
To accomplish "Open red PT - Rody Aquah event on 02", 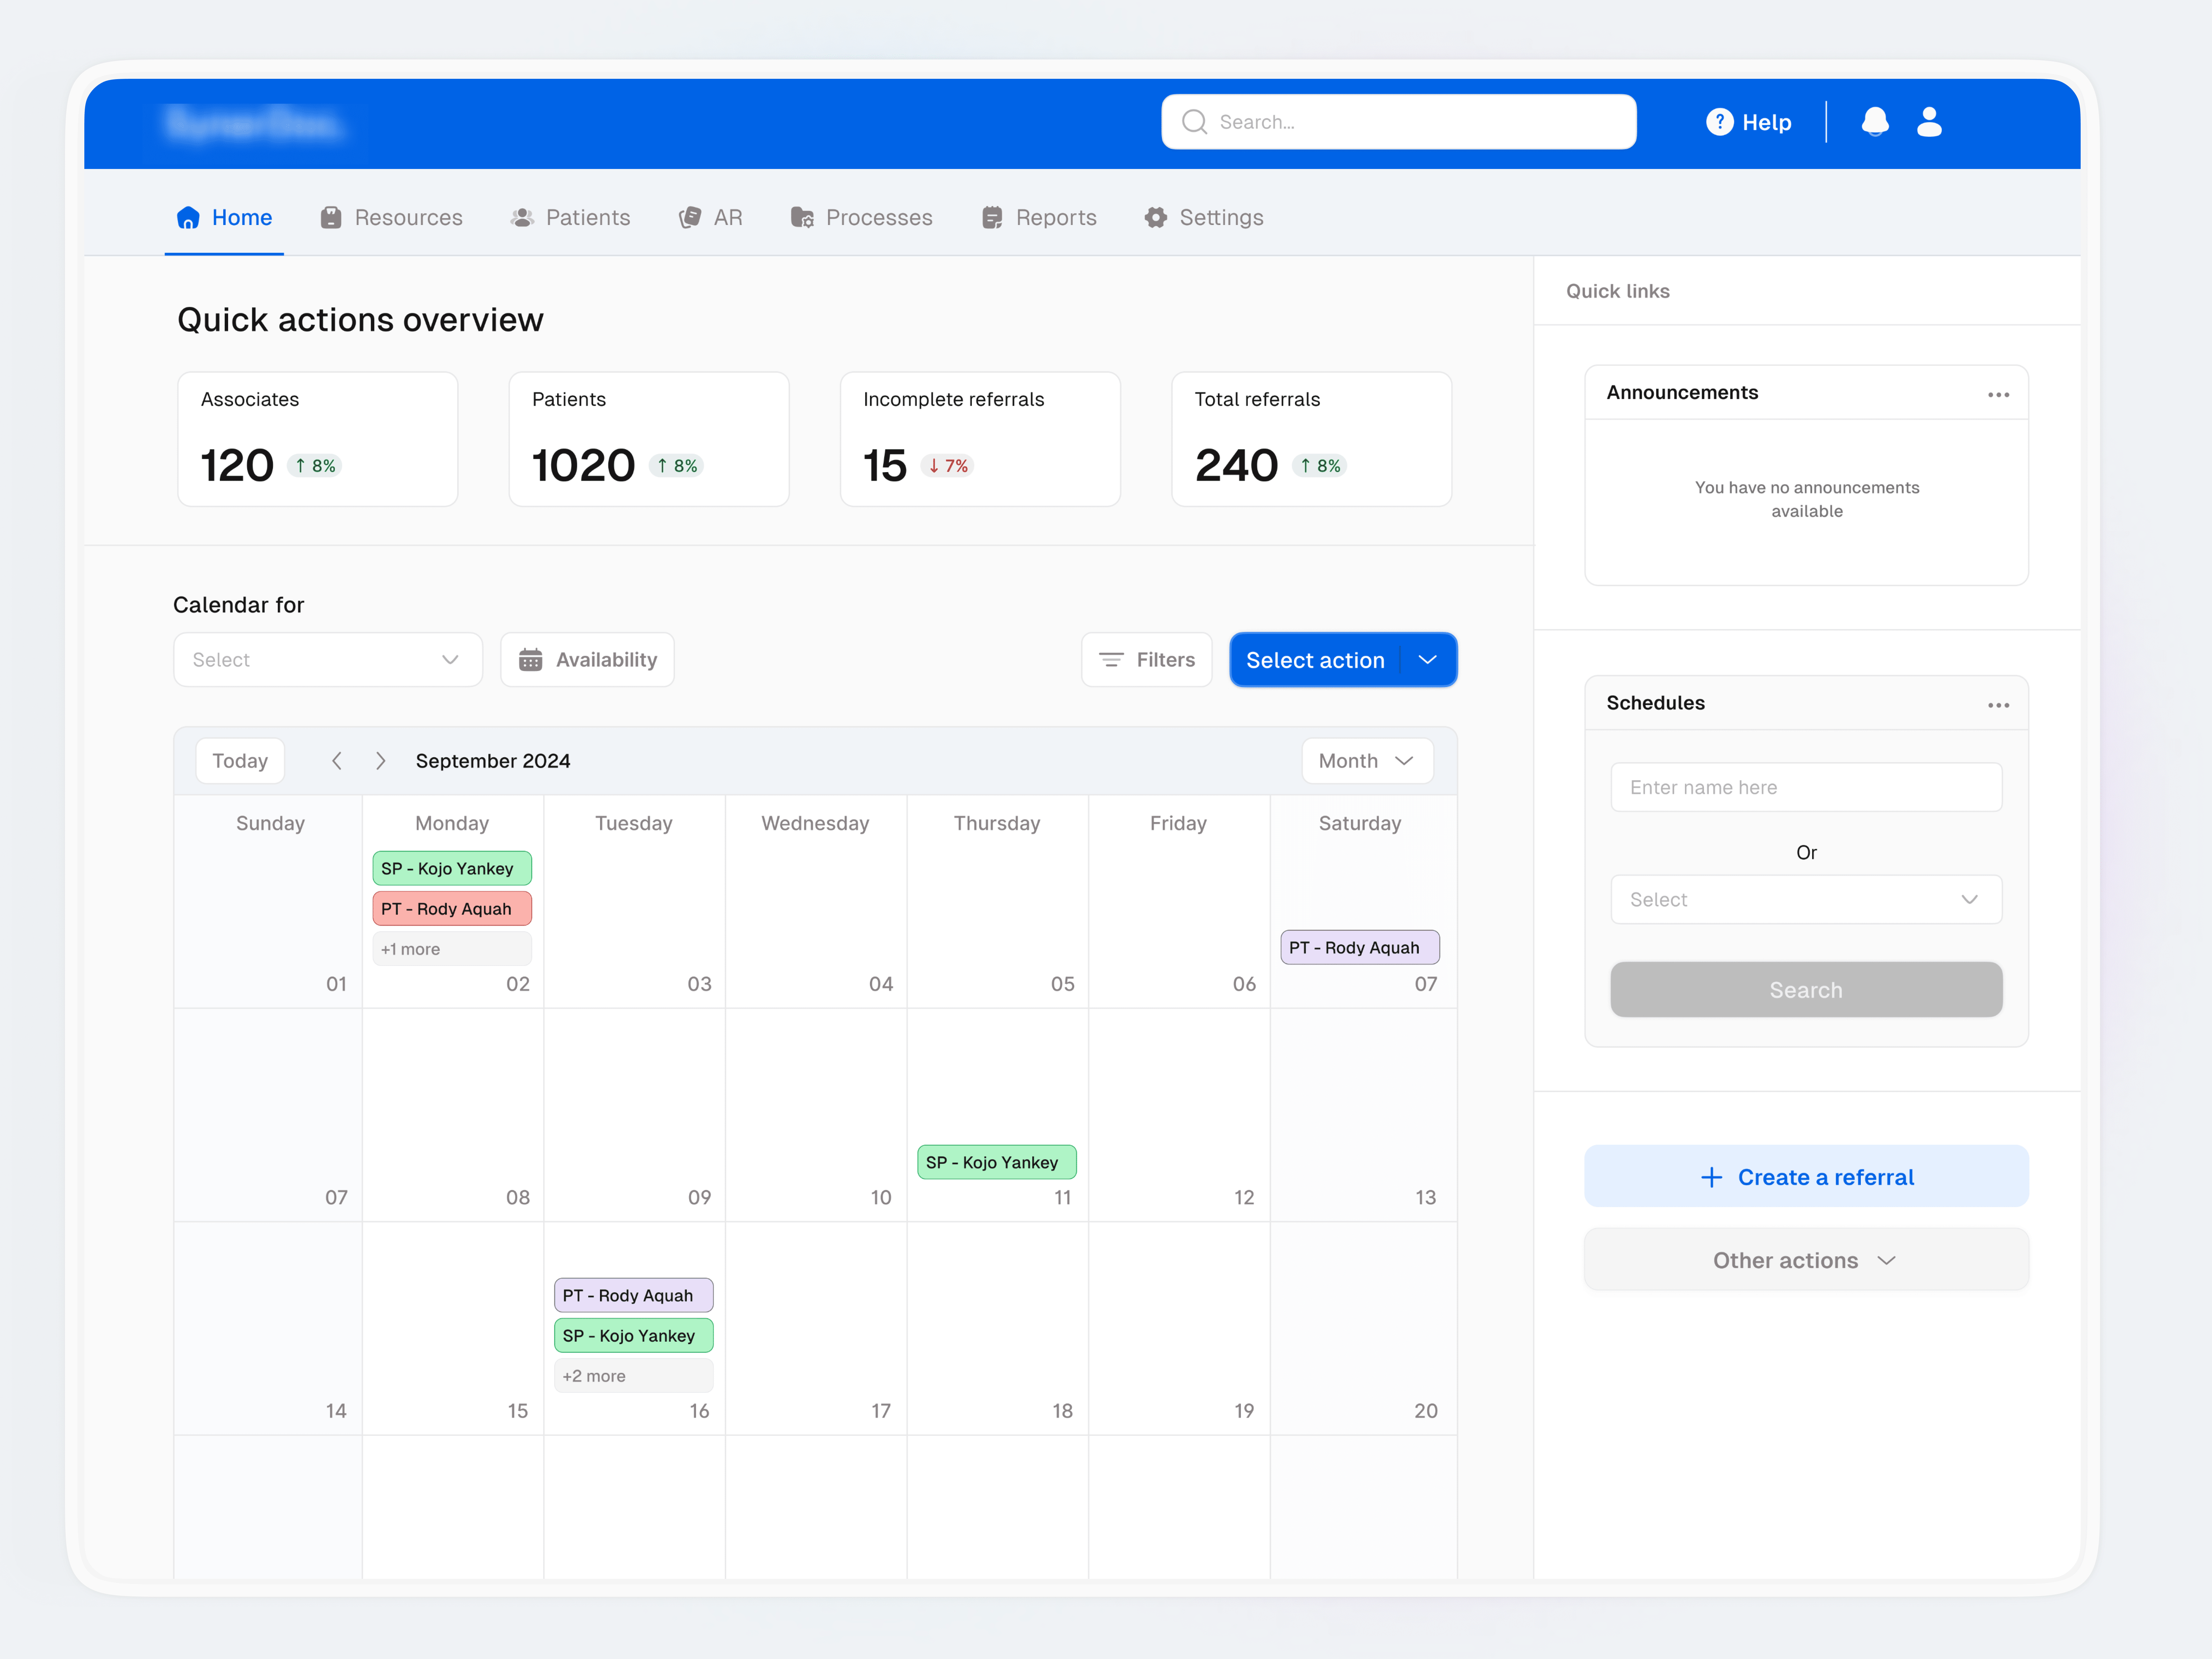I will [x=452, y=909].
